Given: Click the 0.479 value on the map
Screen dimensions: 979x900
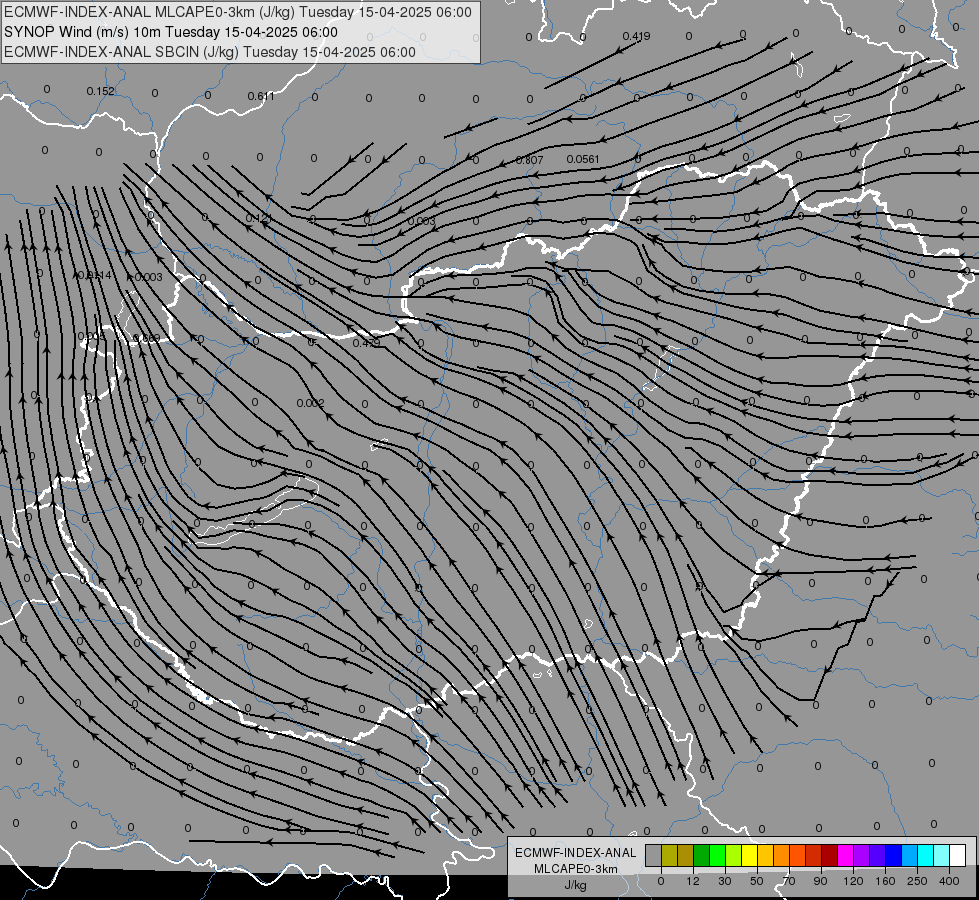Looking at the screenshot, I should coord(367,344).
